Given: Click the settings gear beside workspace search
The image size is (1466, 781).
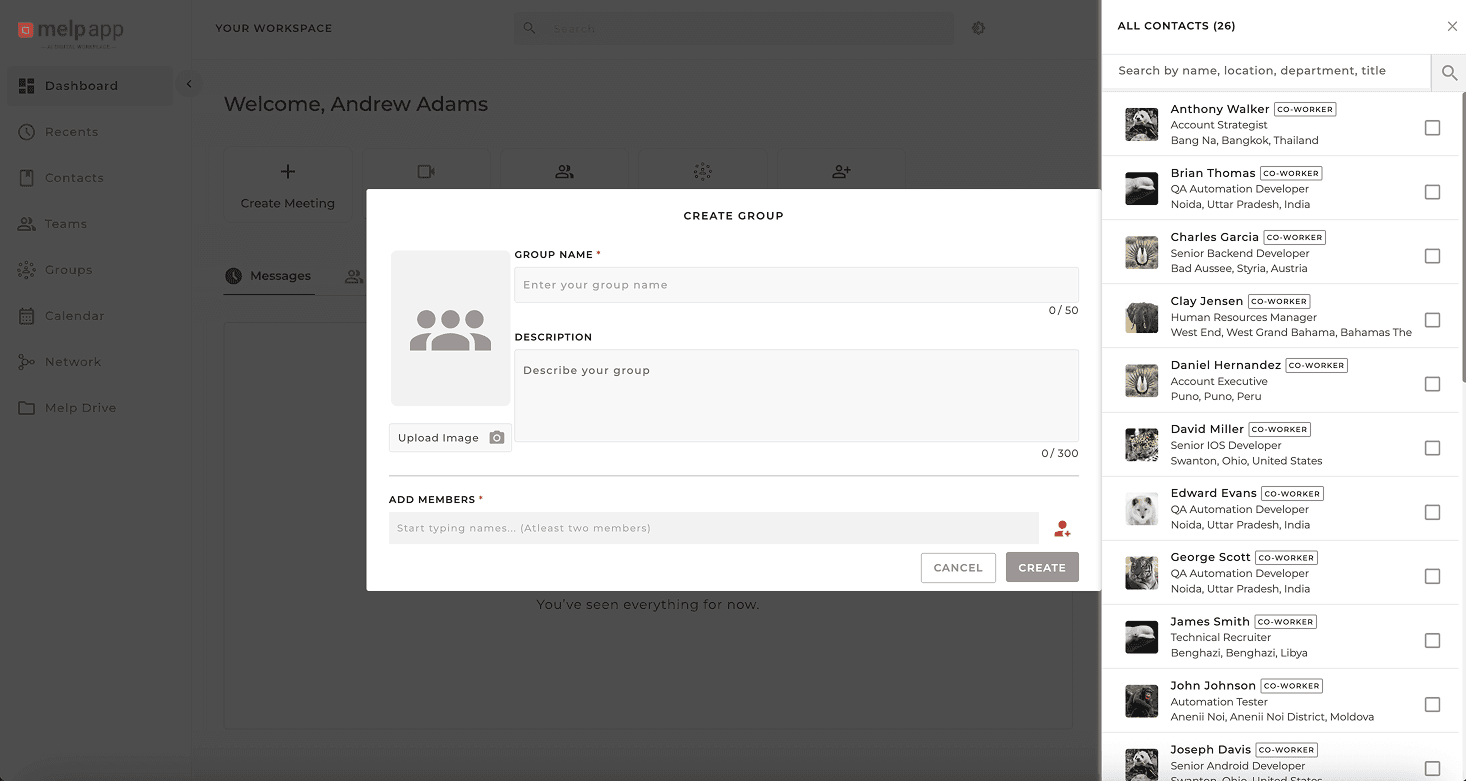Looking at the screenshot, I should tap(978, 28).
